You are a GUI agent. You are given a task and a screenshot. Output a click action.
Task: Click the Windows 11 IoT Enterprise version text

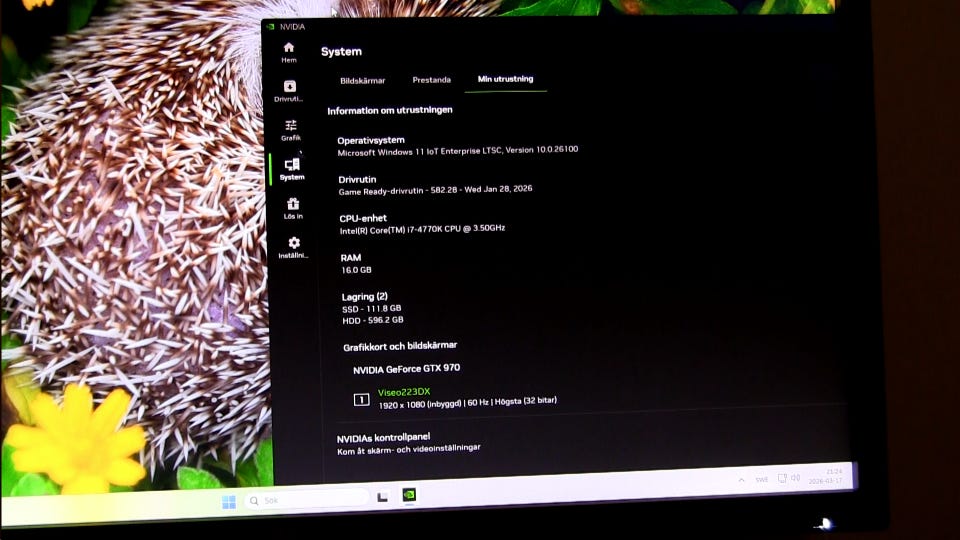(458, 151)
